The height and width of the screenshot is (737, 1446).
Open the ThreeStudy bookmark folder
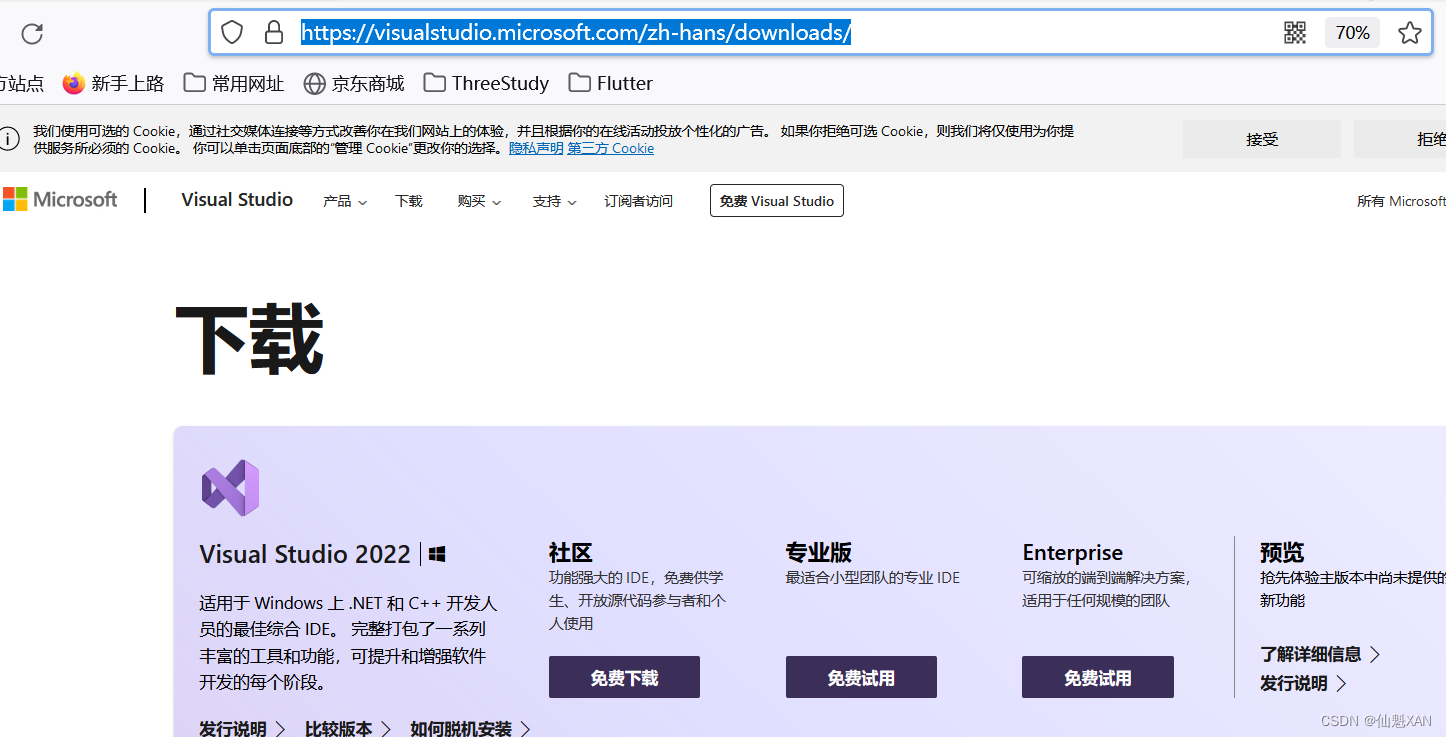tap(486, 83)
